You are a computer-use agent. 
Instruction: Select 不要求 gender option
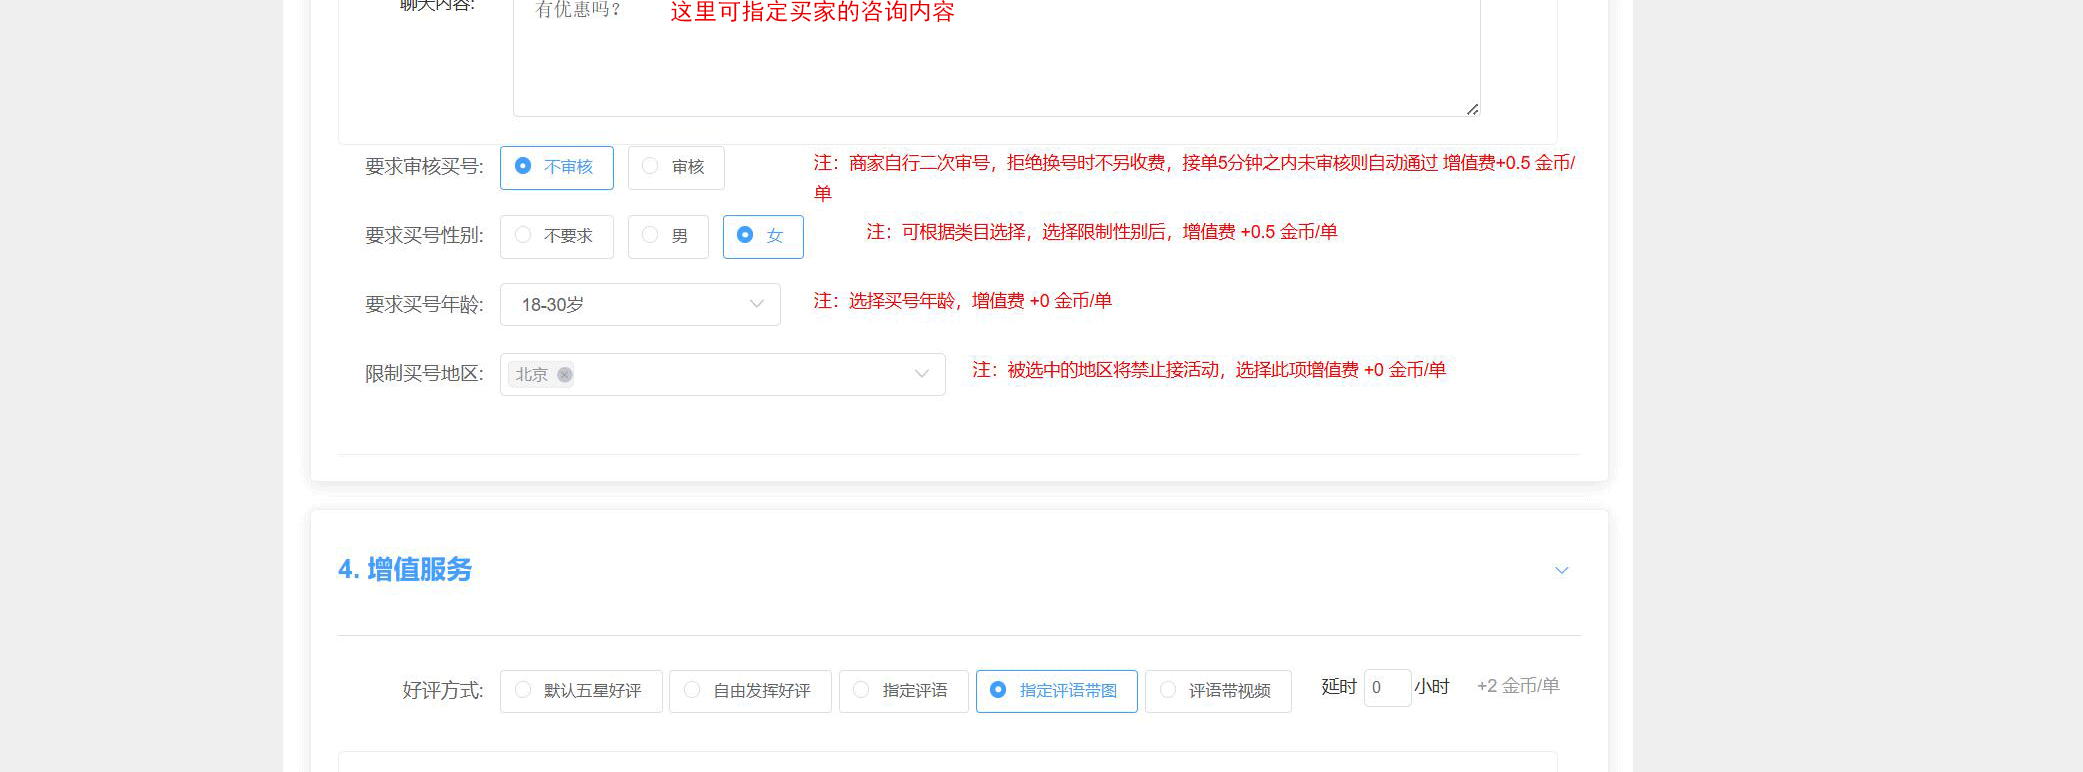556,236
